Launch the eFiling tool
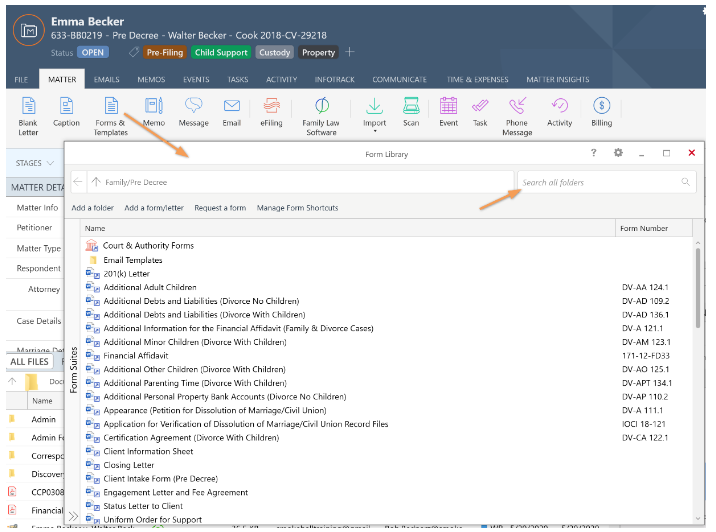 (271, 112)
